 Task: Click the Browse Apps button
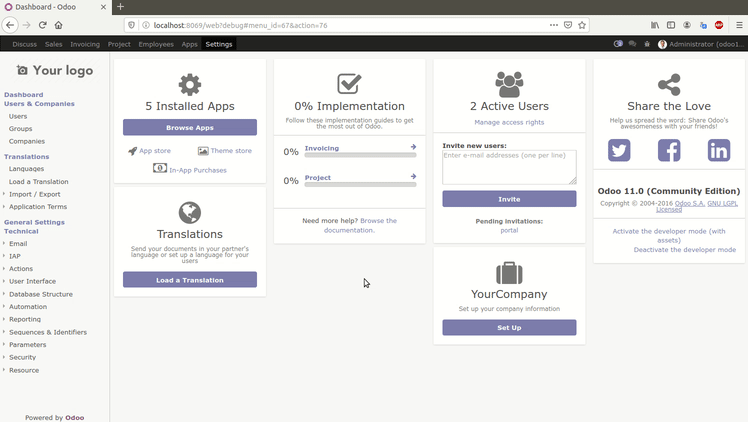click(190, 127)
